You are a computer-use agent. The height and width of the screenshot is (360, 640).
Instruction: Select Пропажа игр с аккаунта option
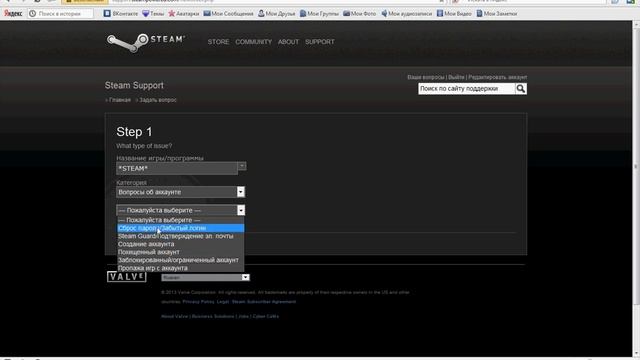click(180, 268)
